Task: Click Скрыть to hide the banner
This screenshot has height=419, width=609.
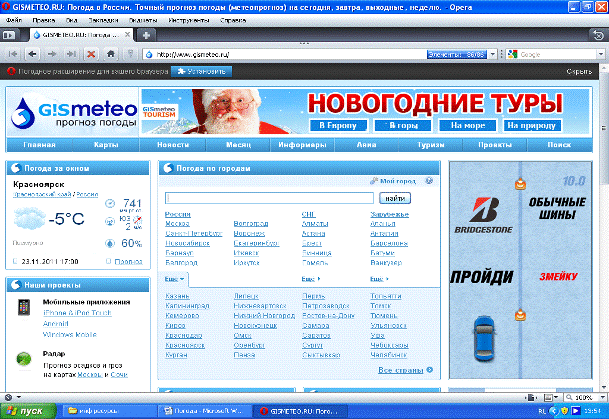Action: click(579, 71)
